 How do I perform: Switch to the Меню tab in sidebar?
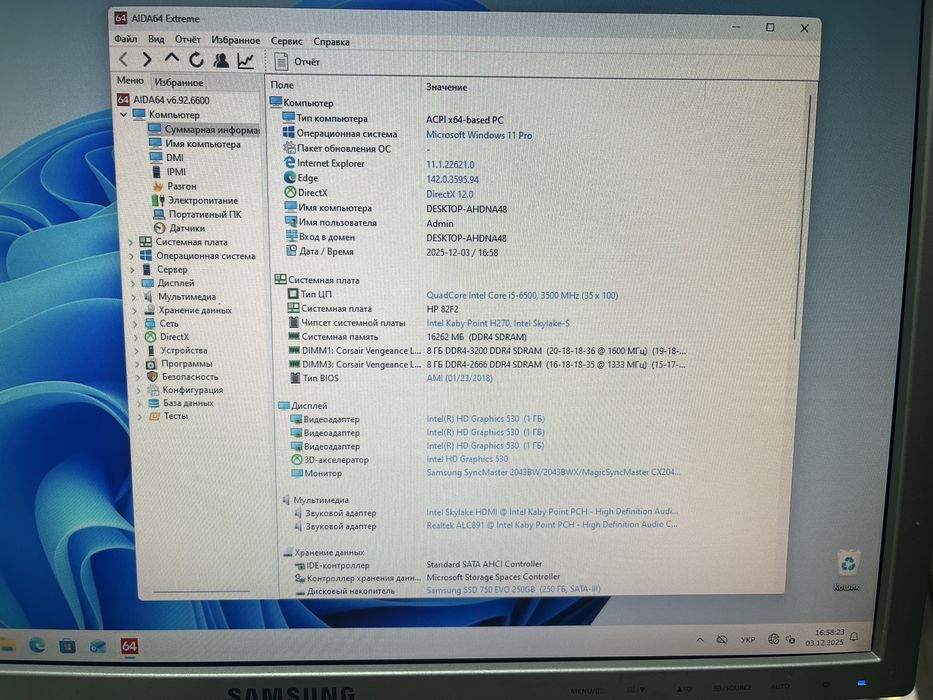(x=130, y=80)
